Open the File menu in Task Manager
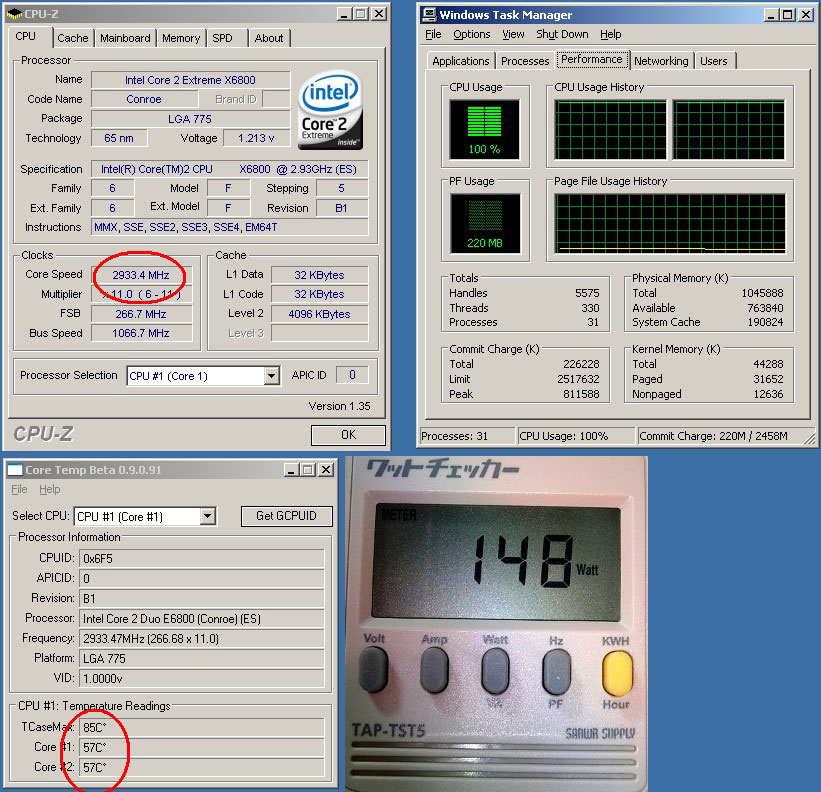The width and height of the screenshot is (821, 792). (433, 35)
